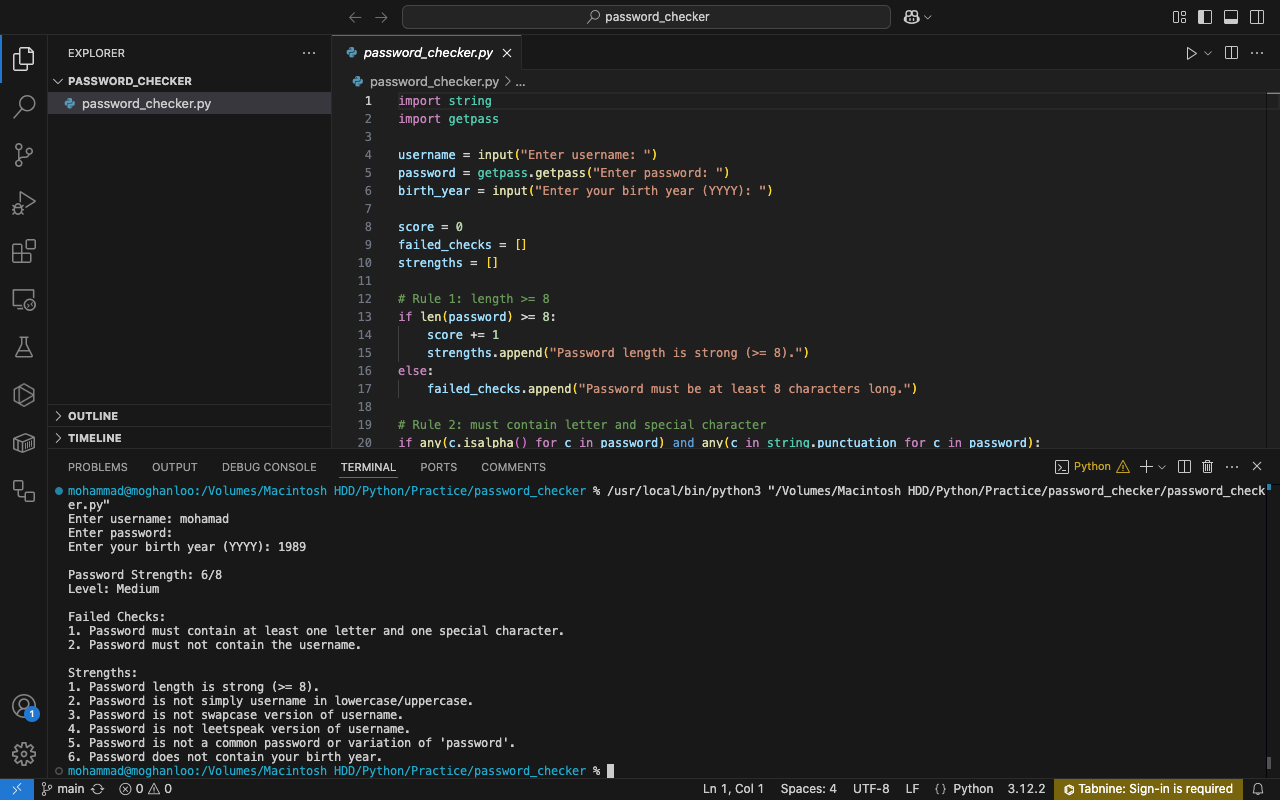The image size is (1280, 800).
Task: Switch to the PROBLEMS panel tab
Action: tap(98, 467)
